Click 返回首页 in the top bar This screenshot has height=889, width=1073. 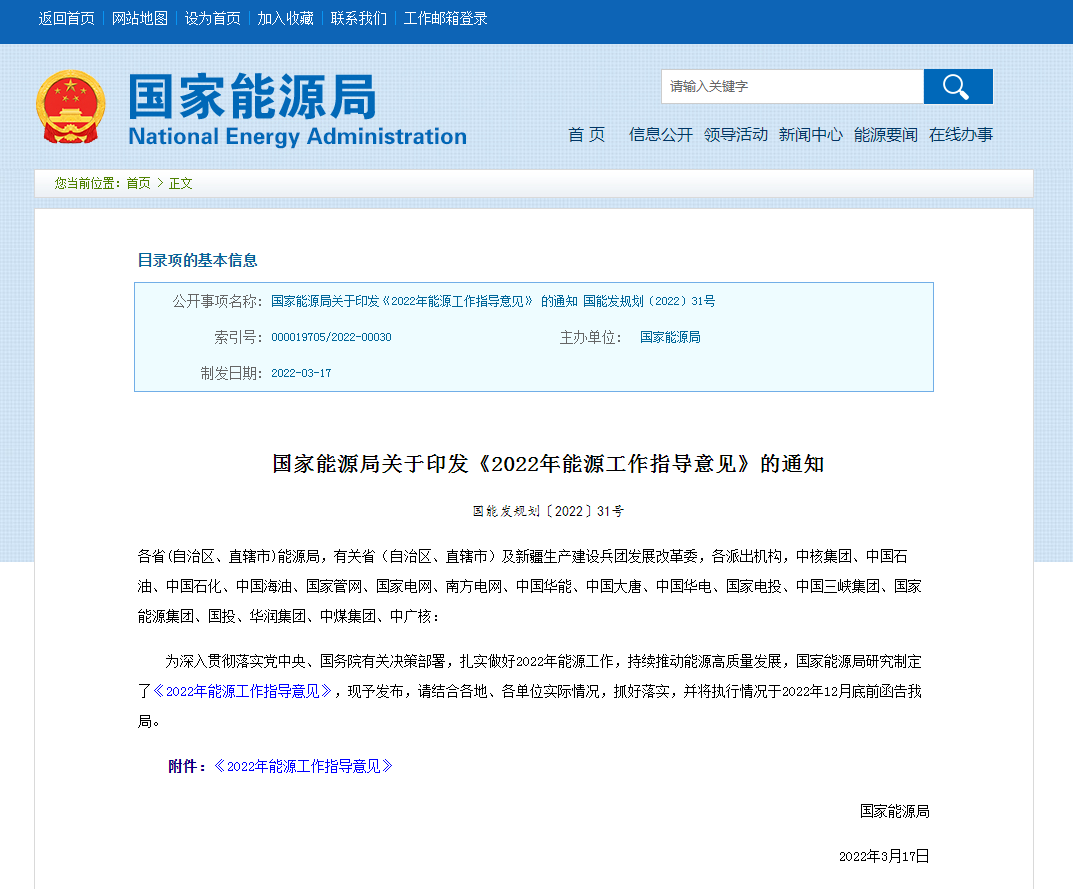[x=64, y=17]
